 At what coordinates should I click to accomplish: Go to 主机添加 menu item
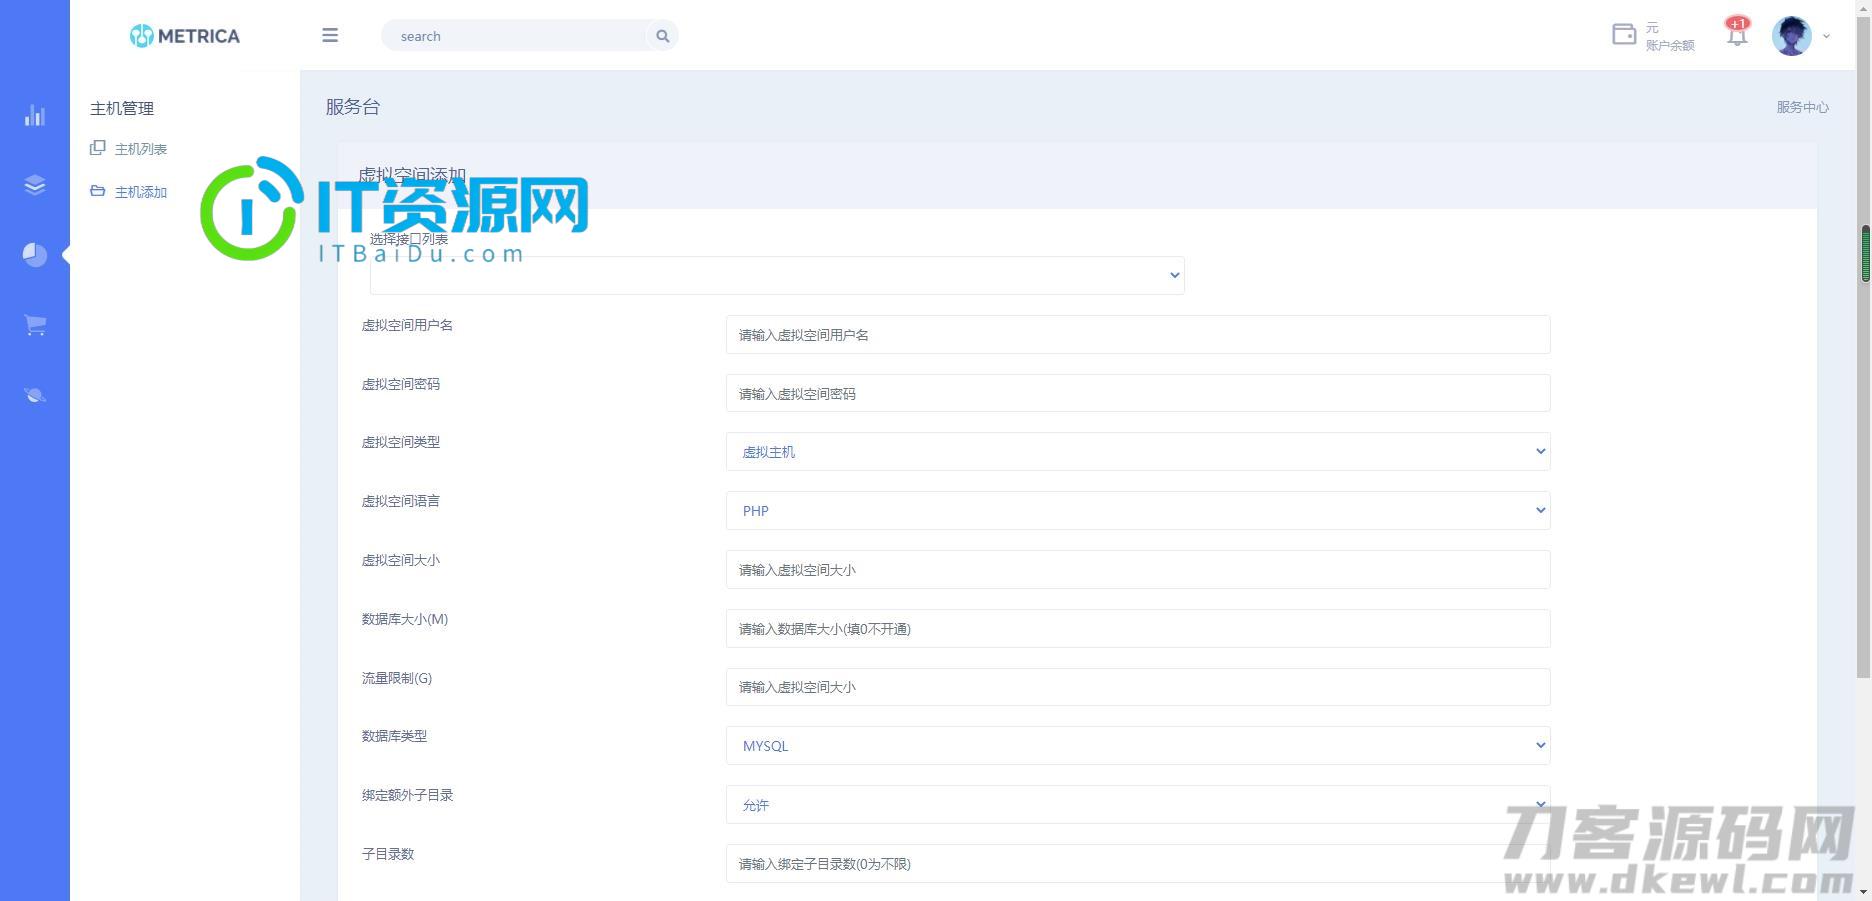140,192
